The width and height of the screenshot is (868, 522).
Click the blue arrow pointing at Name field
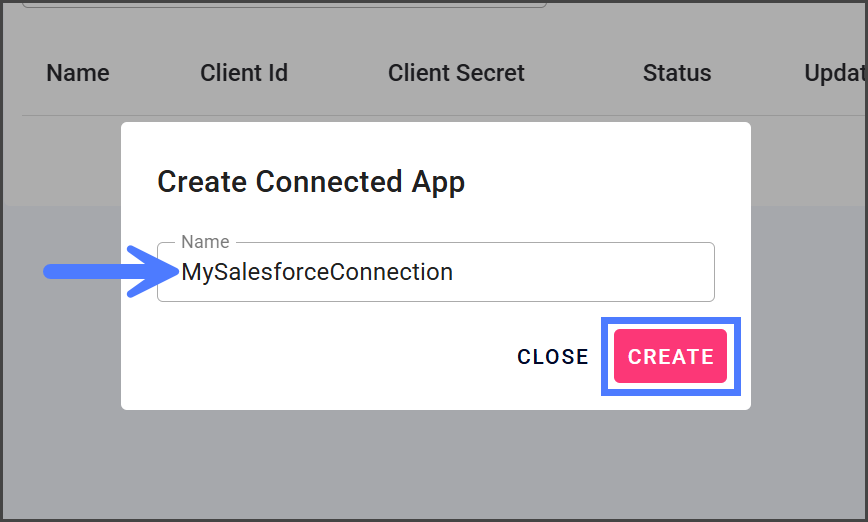105,272
